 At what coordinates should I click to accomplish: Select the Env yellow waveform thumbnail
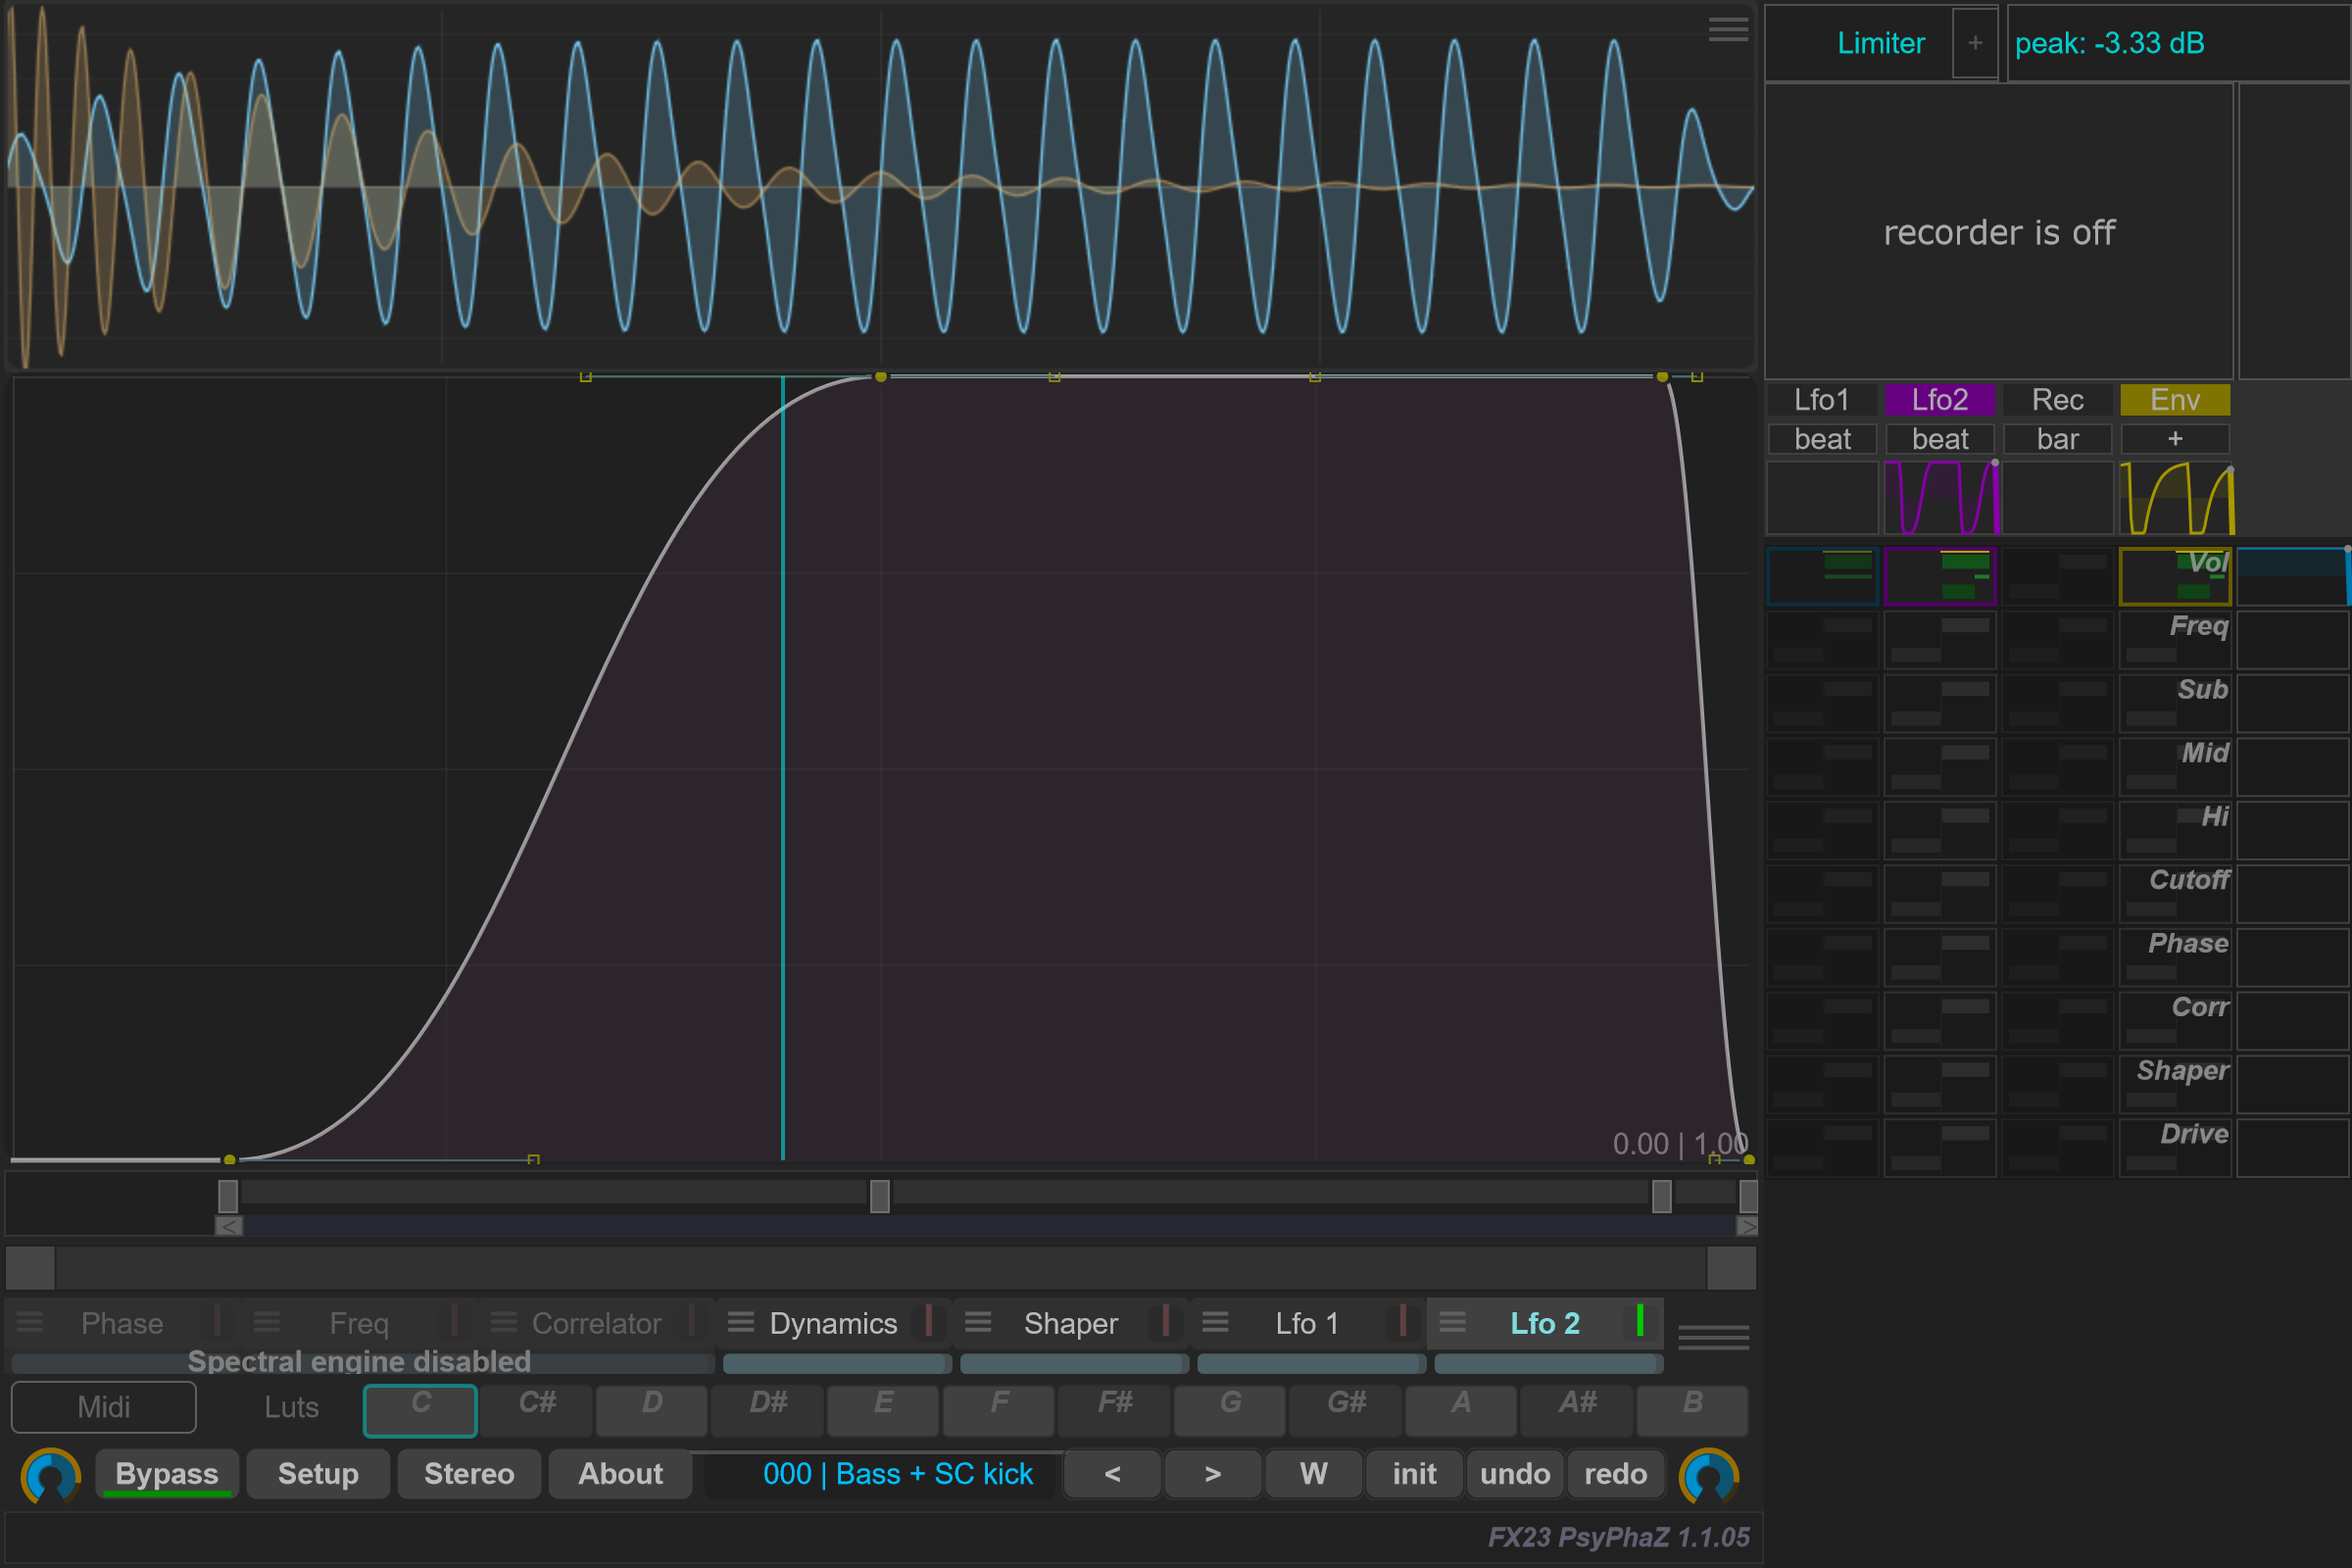2176,497
